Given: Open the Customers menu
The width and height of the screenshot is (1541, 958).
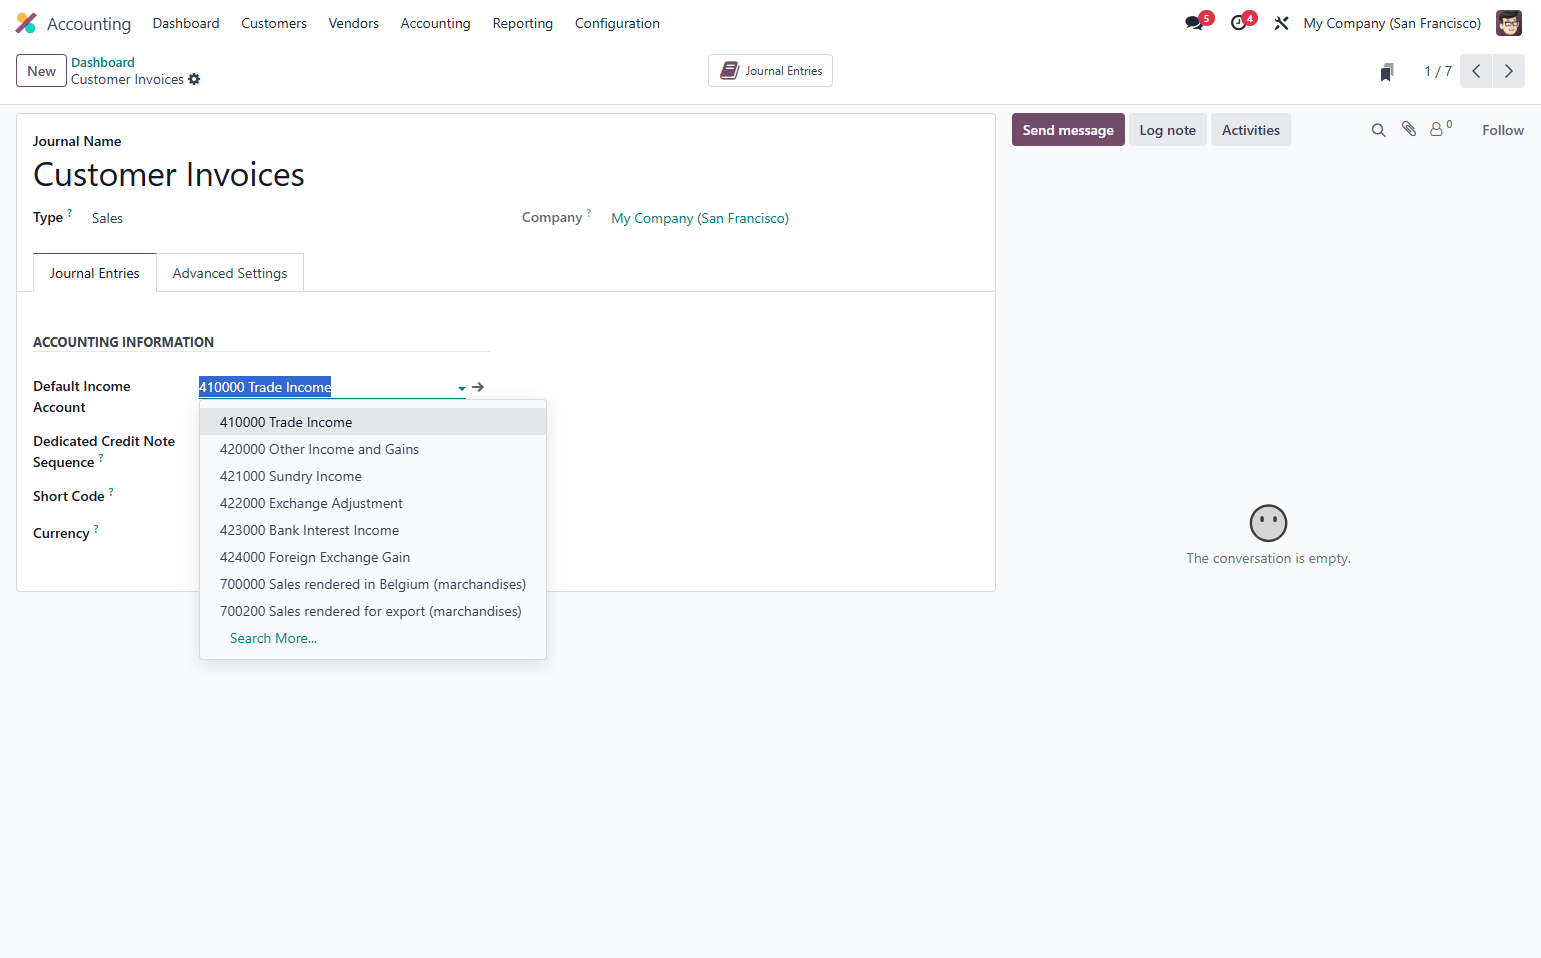Looking at the screenshot, I should tap(274, 23).
